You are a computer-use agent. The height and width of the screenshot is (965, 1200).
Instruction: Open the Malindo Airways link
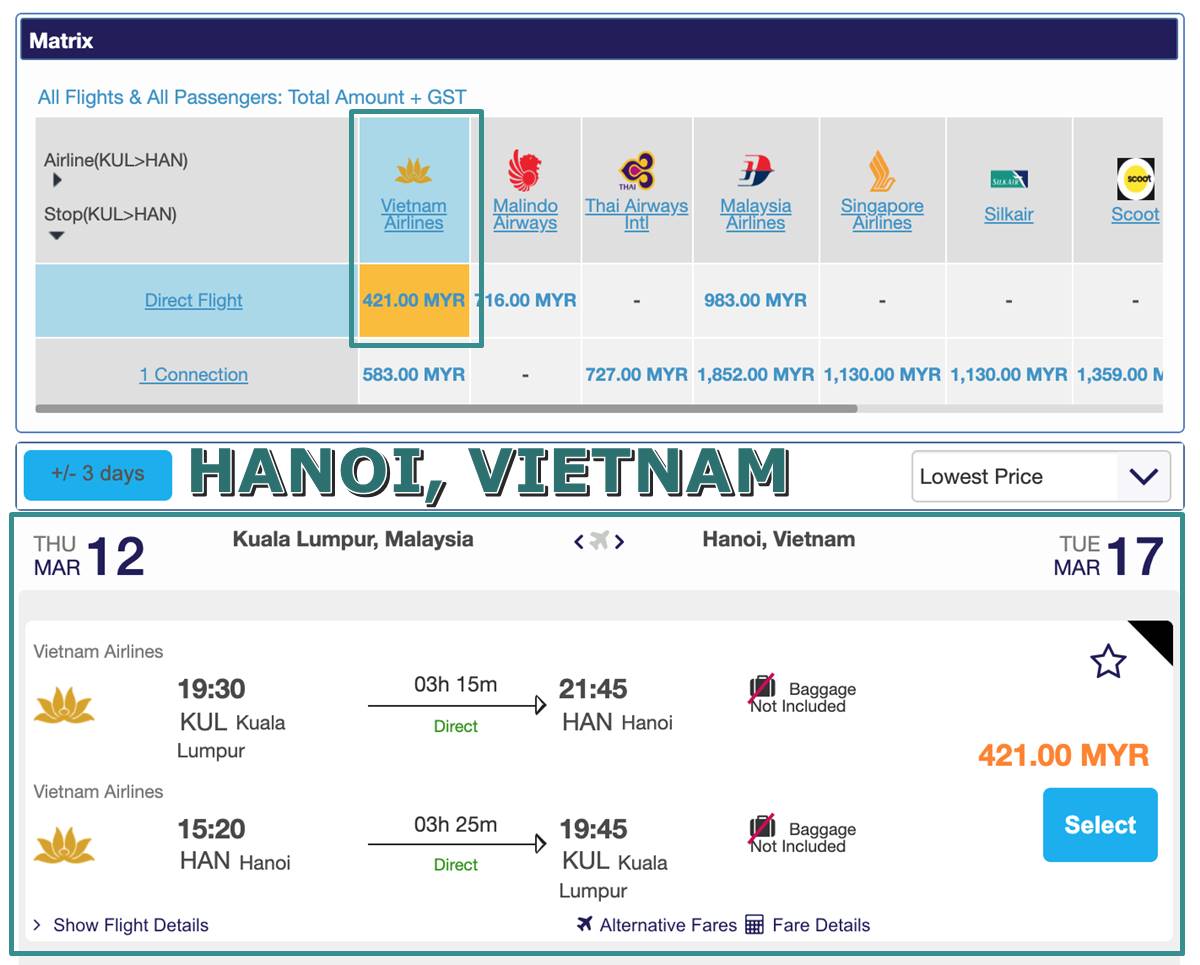click(x=525, y=214)
